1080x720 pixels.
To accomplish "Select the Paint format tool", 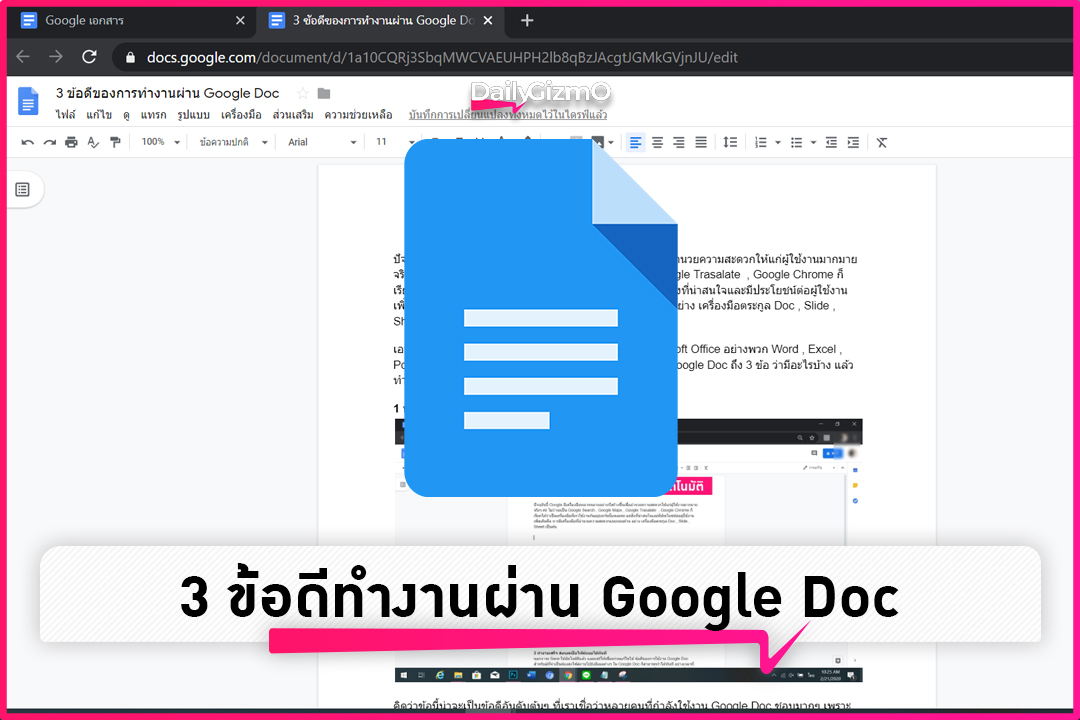I will 115,142.
